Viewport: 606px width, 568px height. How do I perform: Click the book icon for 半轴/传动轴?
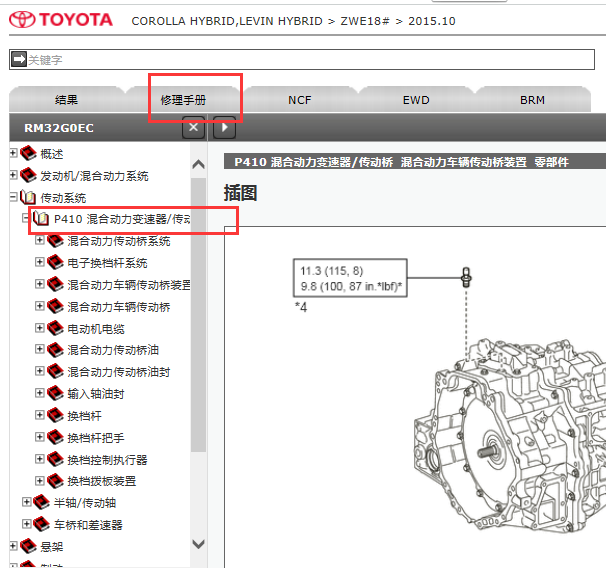point(41,502)
